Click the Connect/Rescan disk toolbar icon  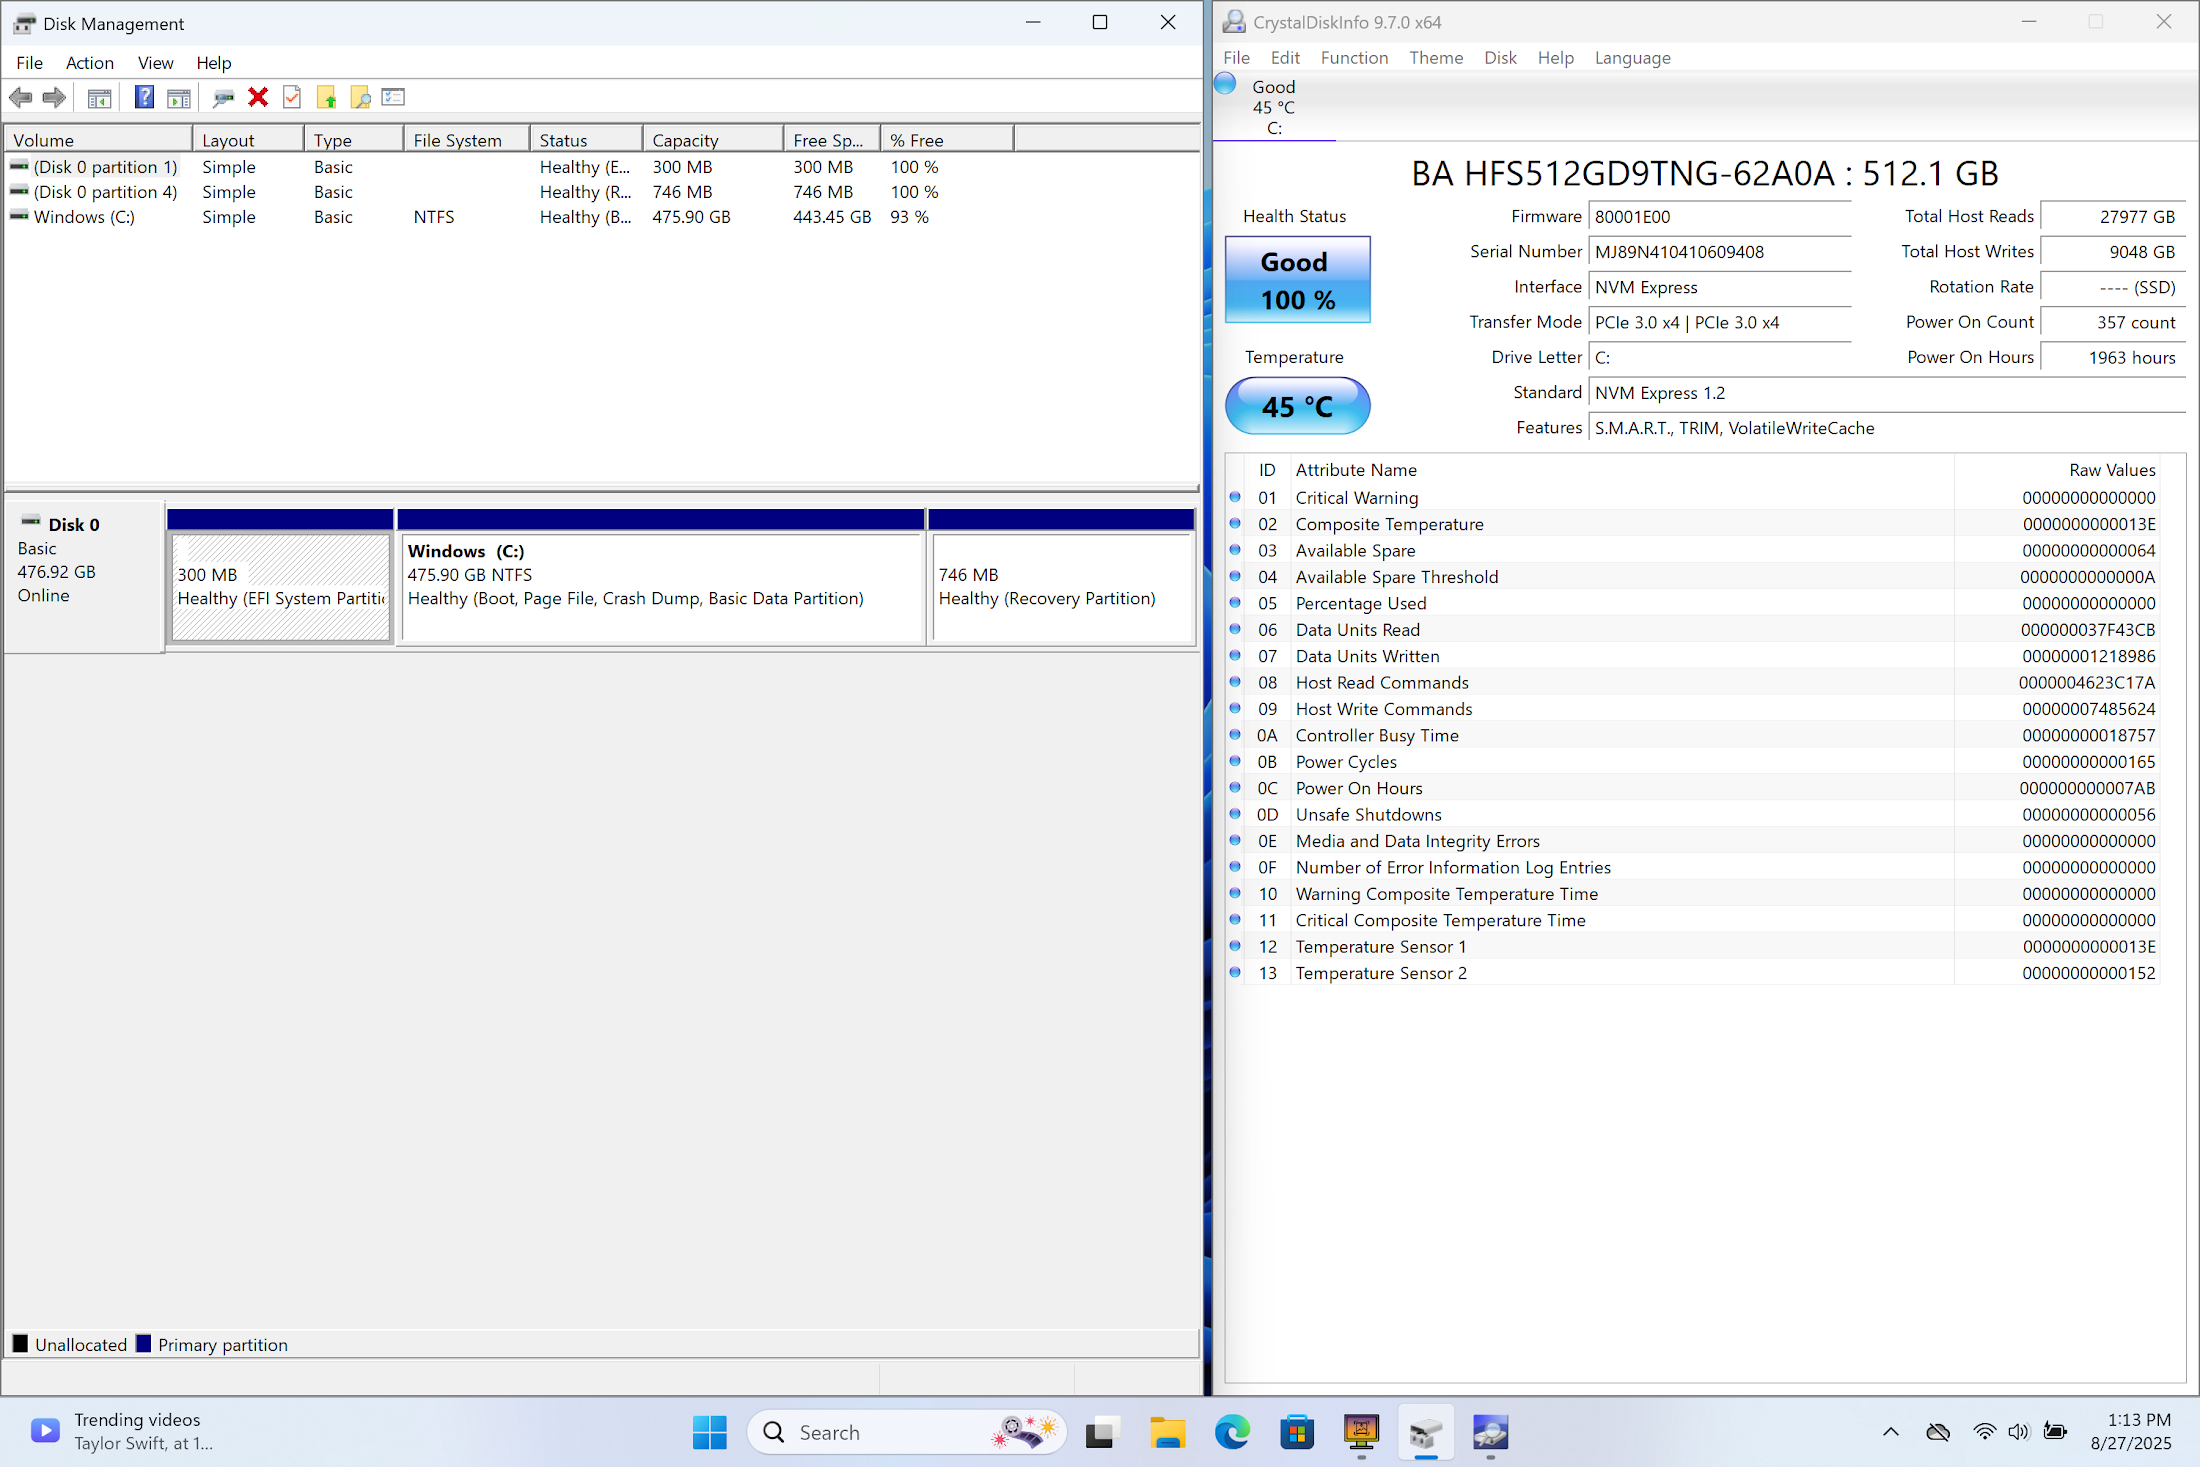pos(223,97)
